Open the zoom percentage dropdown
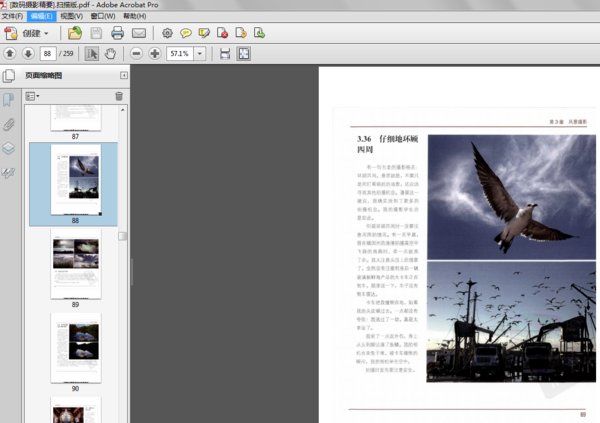The width and height of the screenshot is (600, 423). point(201,53)
